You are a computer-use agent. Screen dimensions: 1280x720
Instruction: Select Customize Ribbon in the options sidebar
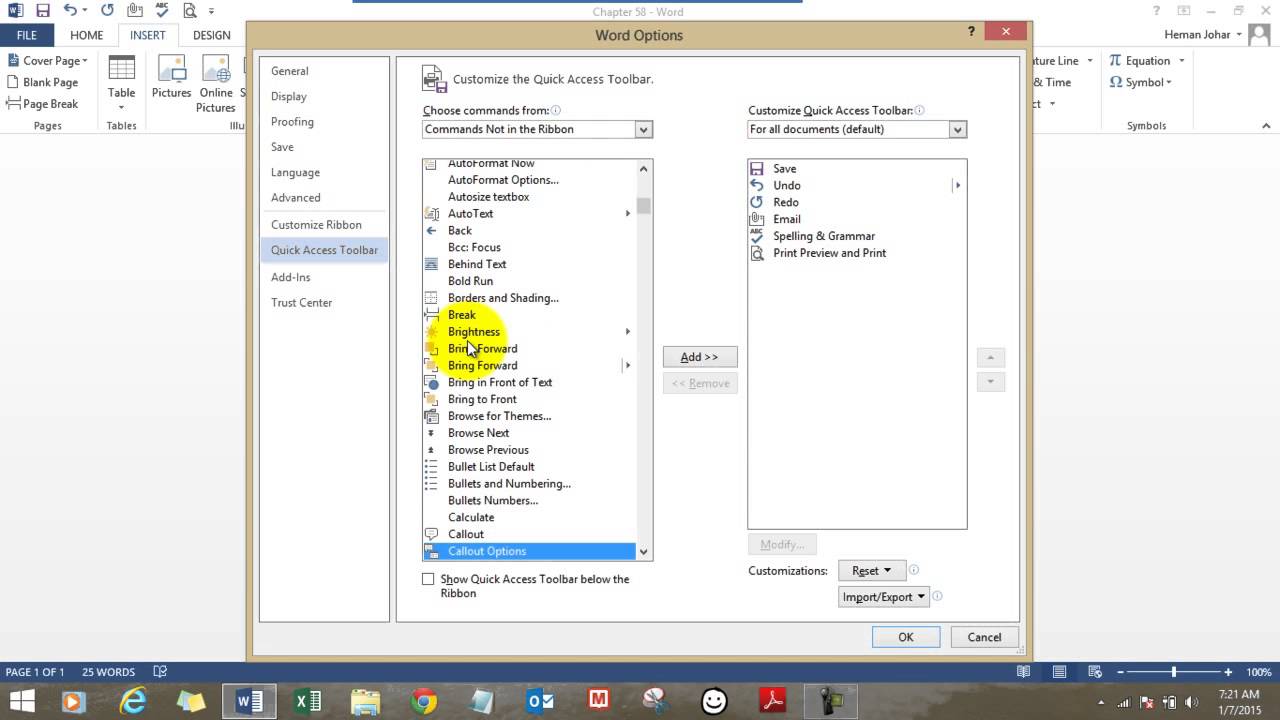(316, 225)
